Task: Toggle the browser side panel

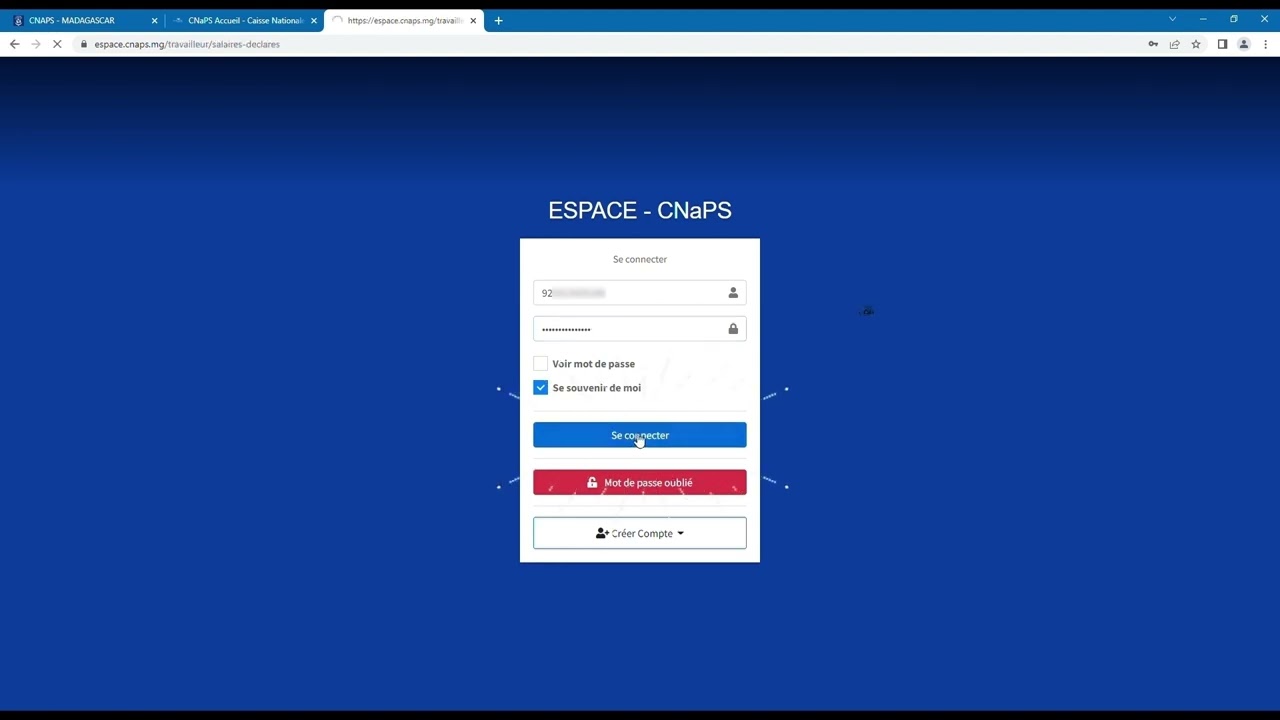Action: coord(1222,44)
